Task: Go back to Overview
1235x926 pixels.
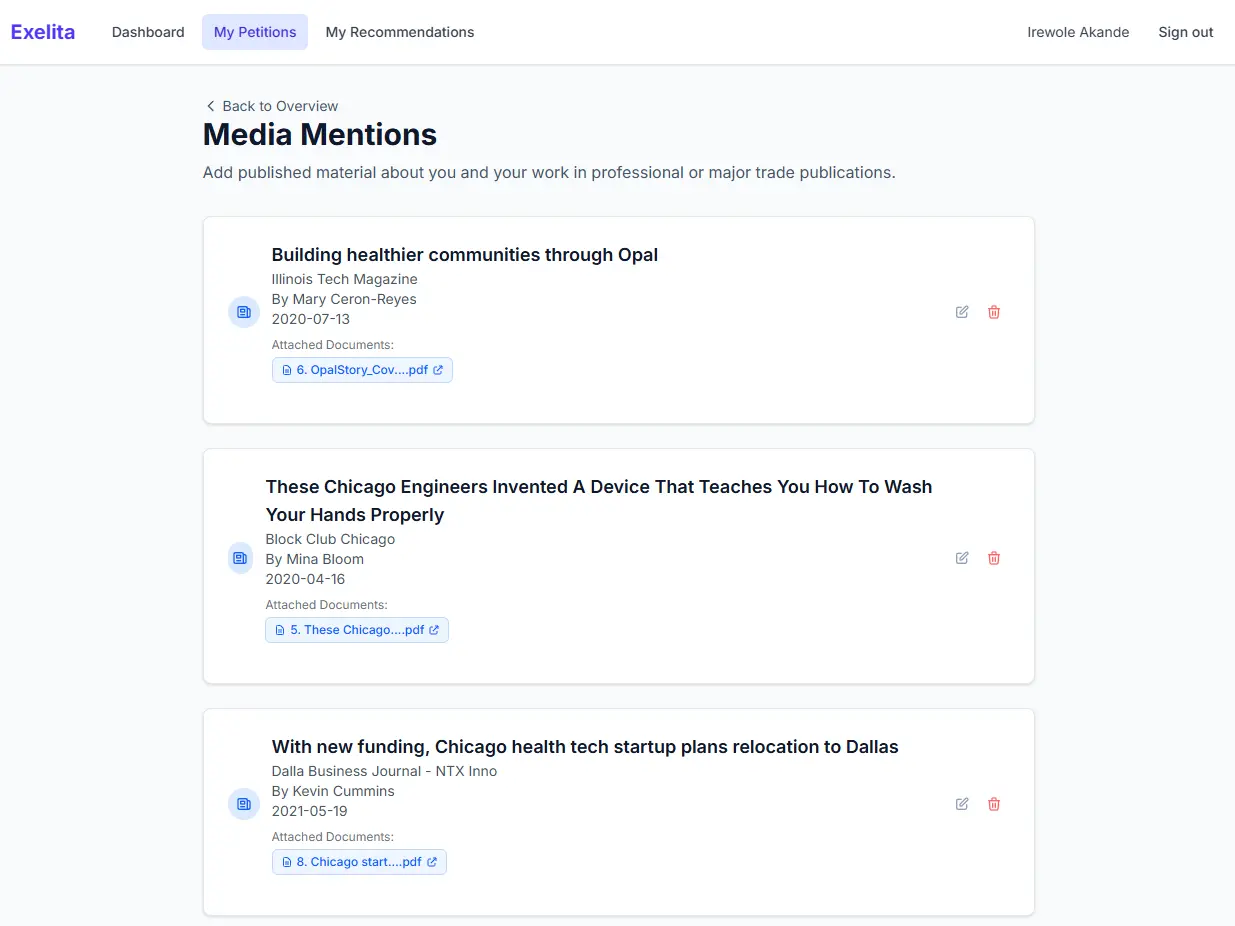Action: point(272,106)
